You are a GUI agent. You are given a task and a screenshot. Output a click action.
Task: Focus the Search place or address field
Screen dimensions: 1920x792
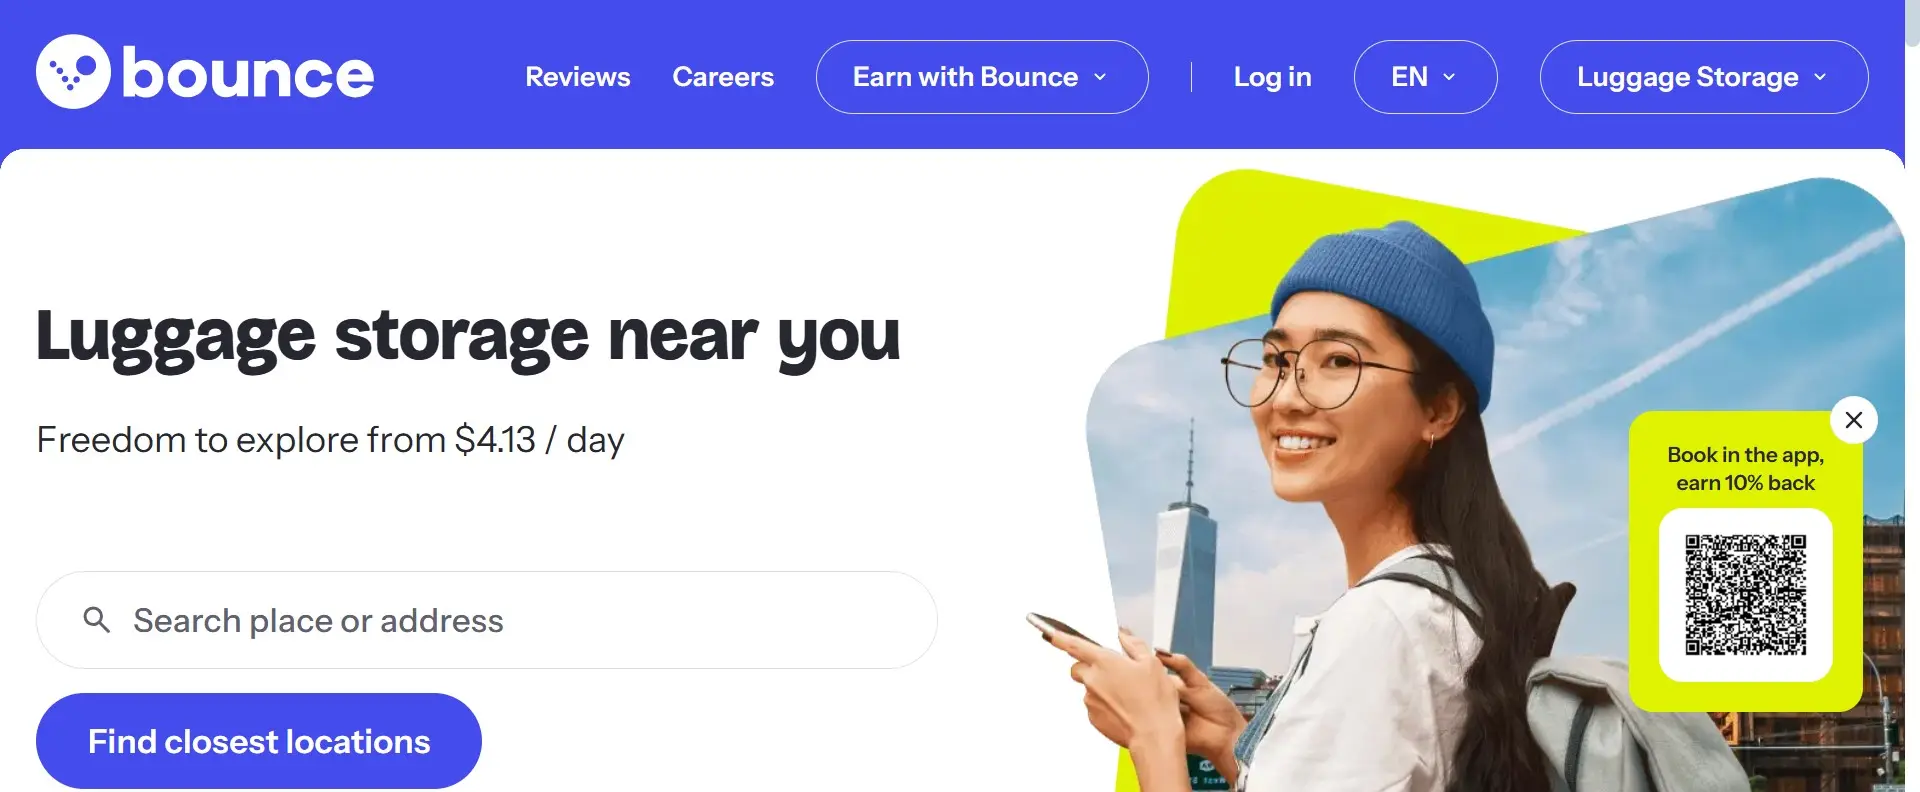pos(487,620)
